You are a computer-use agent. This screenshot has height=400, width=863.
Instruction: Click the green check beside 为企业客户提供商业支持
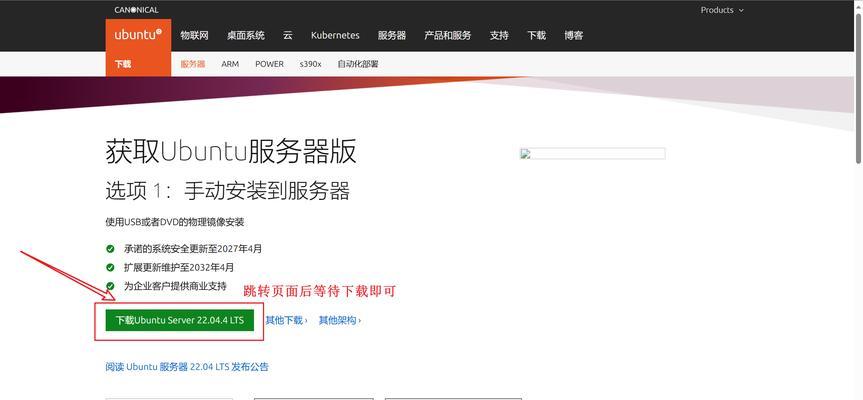111,286
